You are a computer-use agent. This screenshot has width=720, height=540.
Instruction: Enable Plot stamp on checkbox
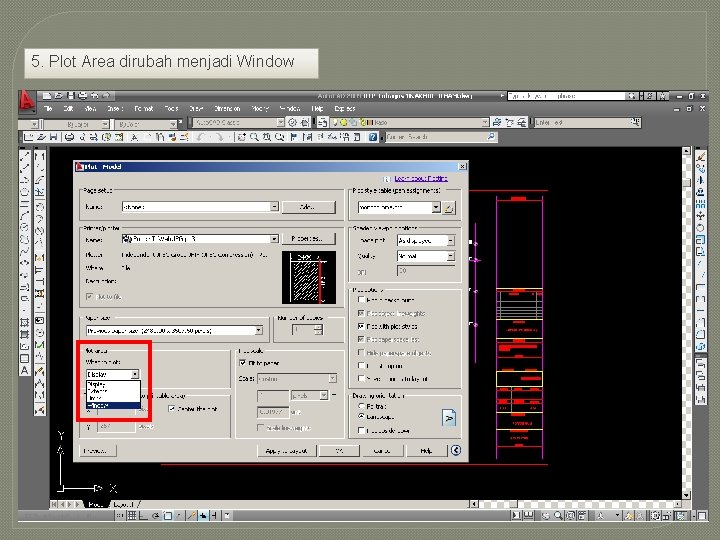(x=361, y=366)
